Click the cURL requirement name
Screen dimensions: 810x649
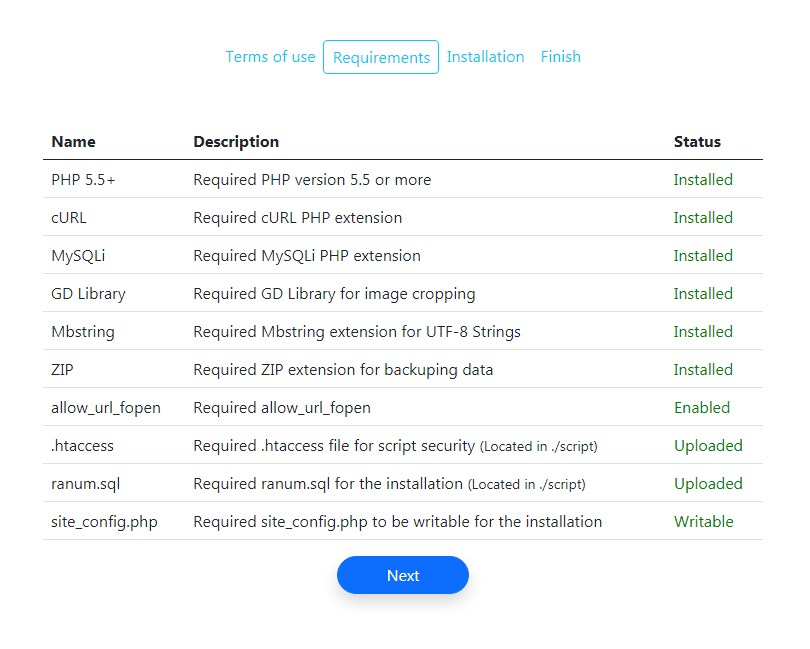click(69, 218)
